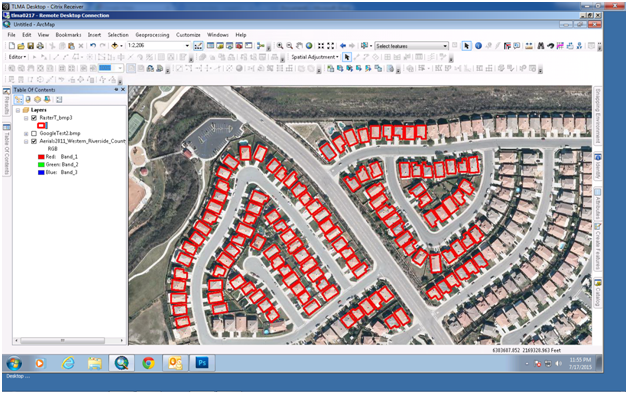
Task: Click the Green Band_2 color swatch
Action: tap(41, 165)
